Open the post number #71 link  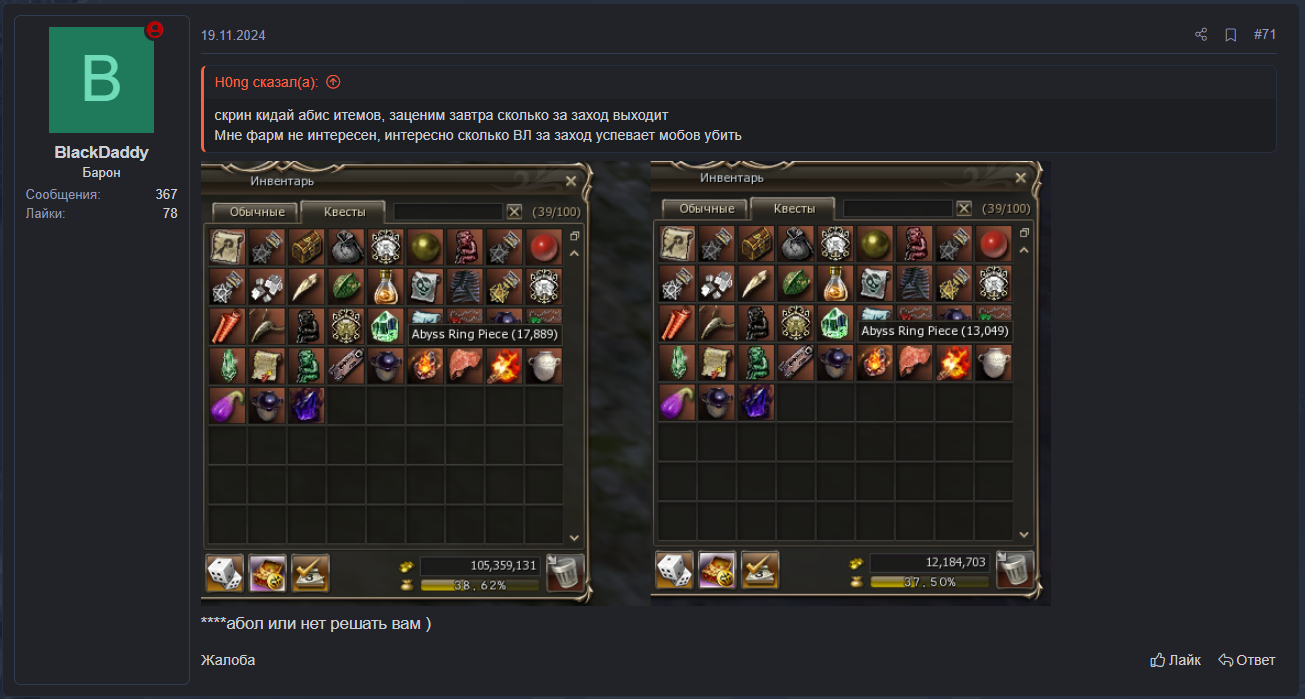point(1265,35)
